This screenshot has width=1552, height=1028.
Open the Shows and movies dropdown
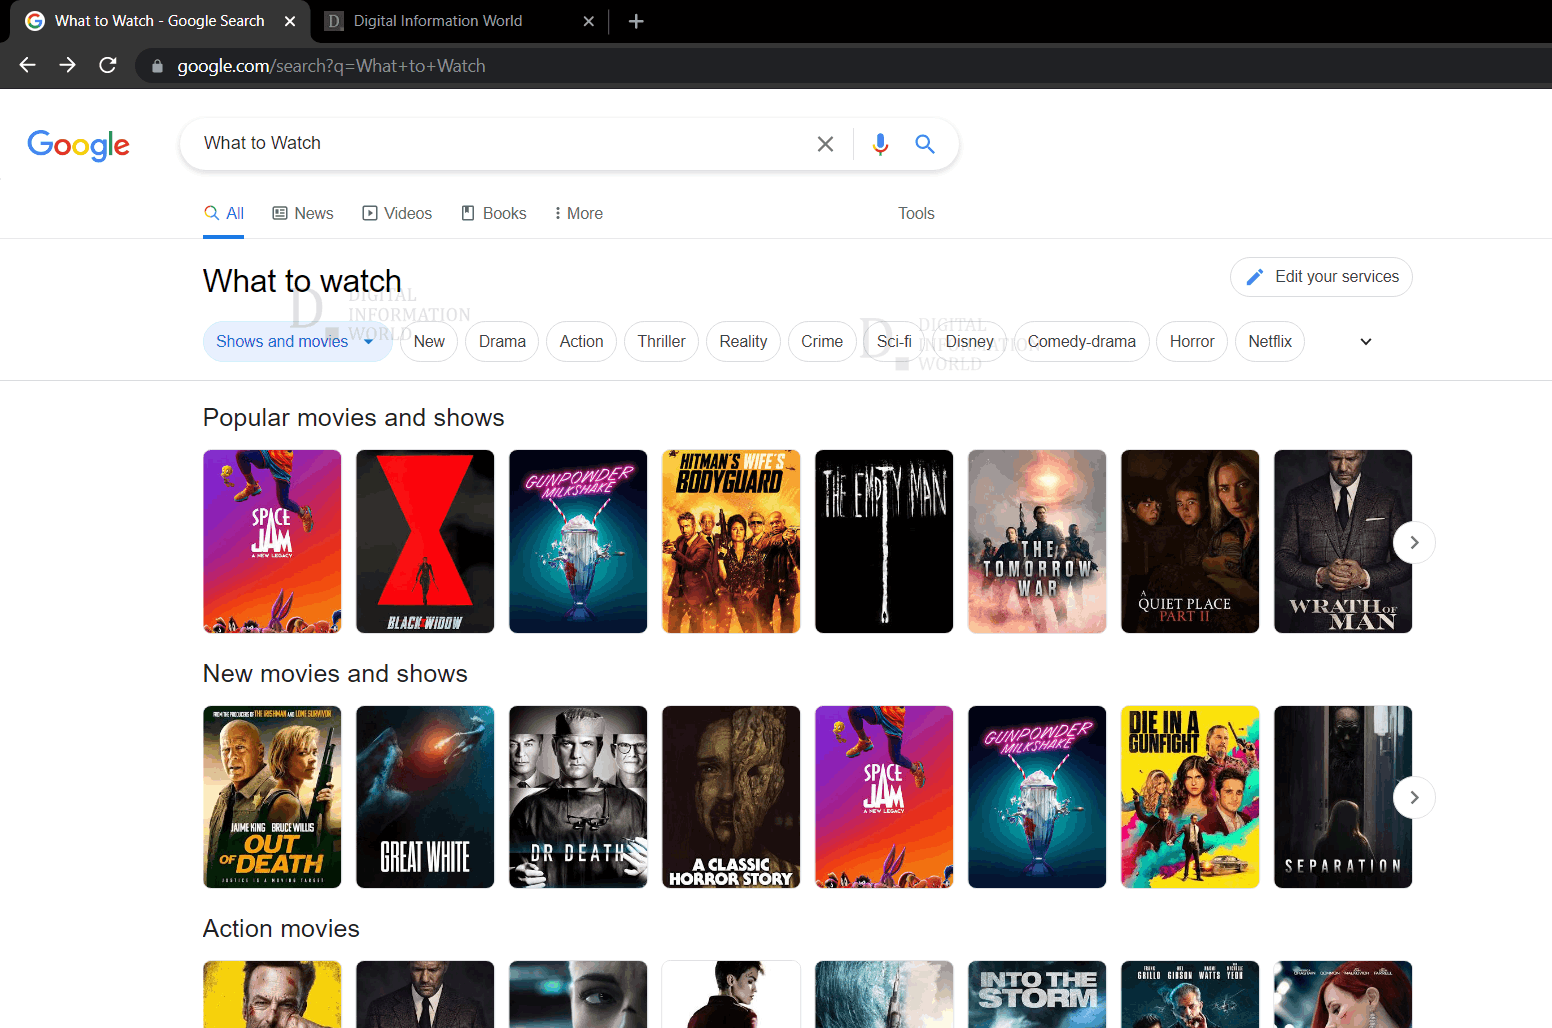coord(297,341)
